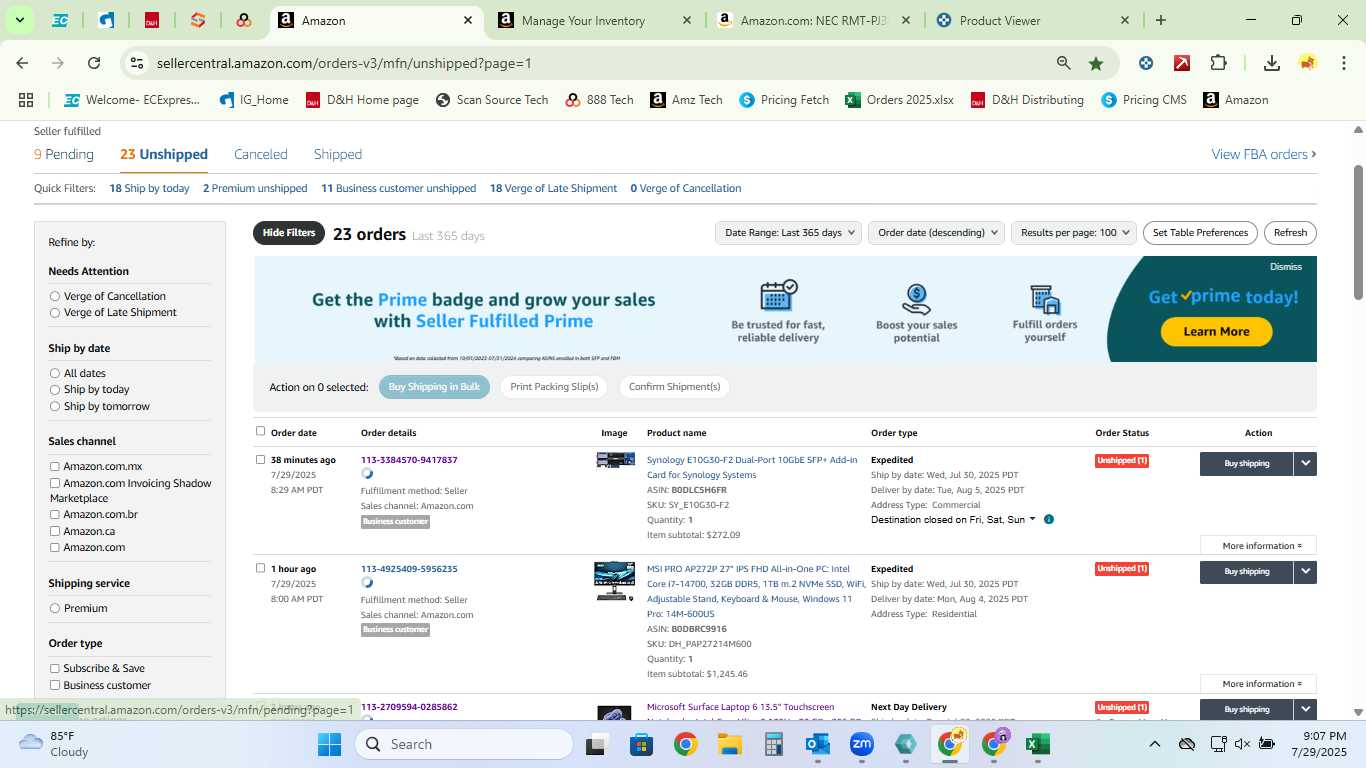1366x768 pixels.
Task: Close the Manage Your Inventory tab
Action: [686, 20]
